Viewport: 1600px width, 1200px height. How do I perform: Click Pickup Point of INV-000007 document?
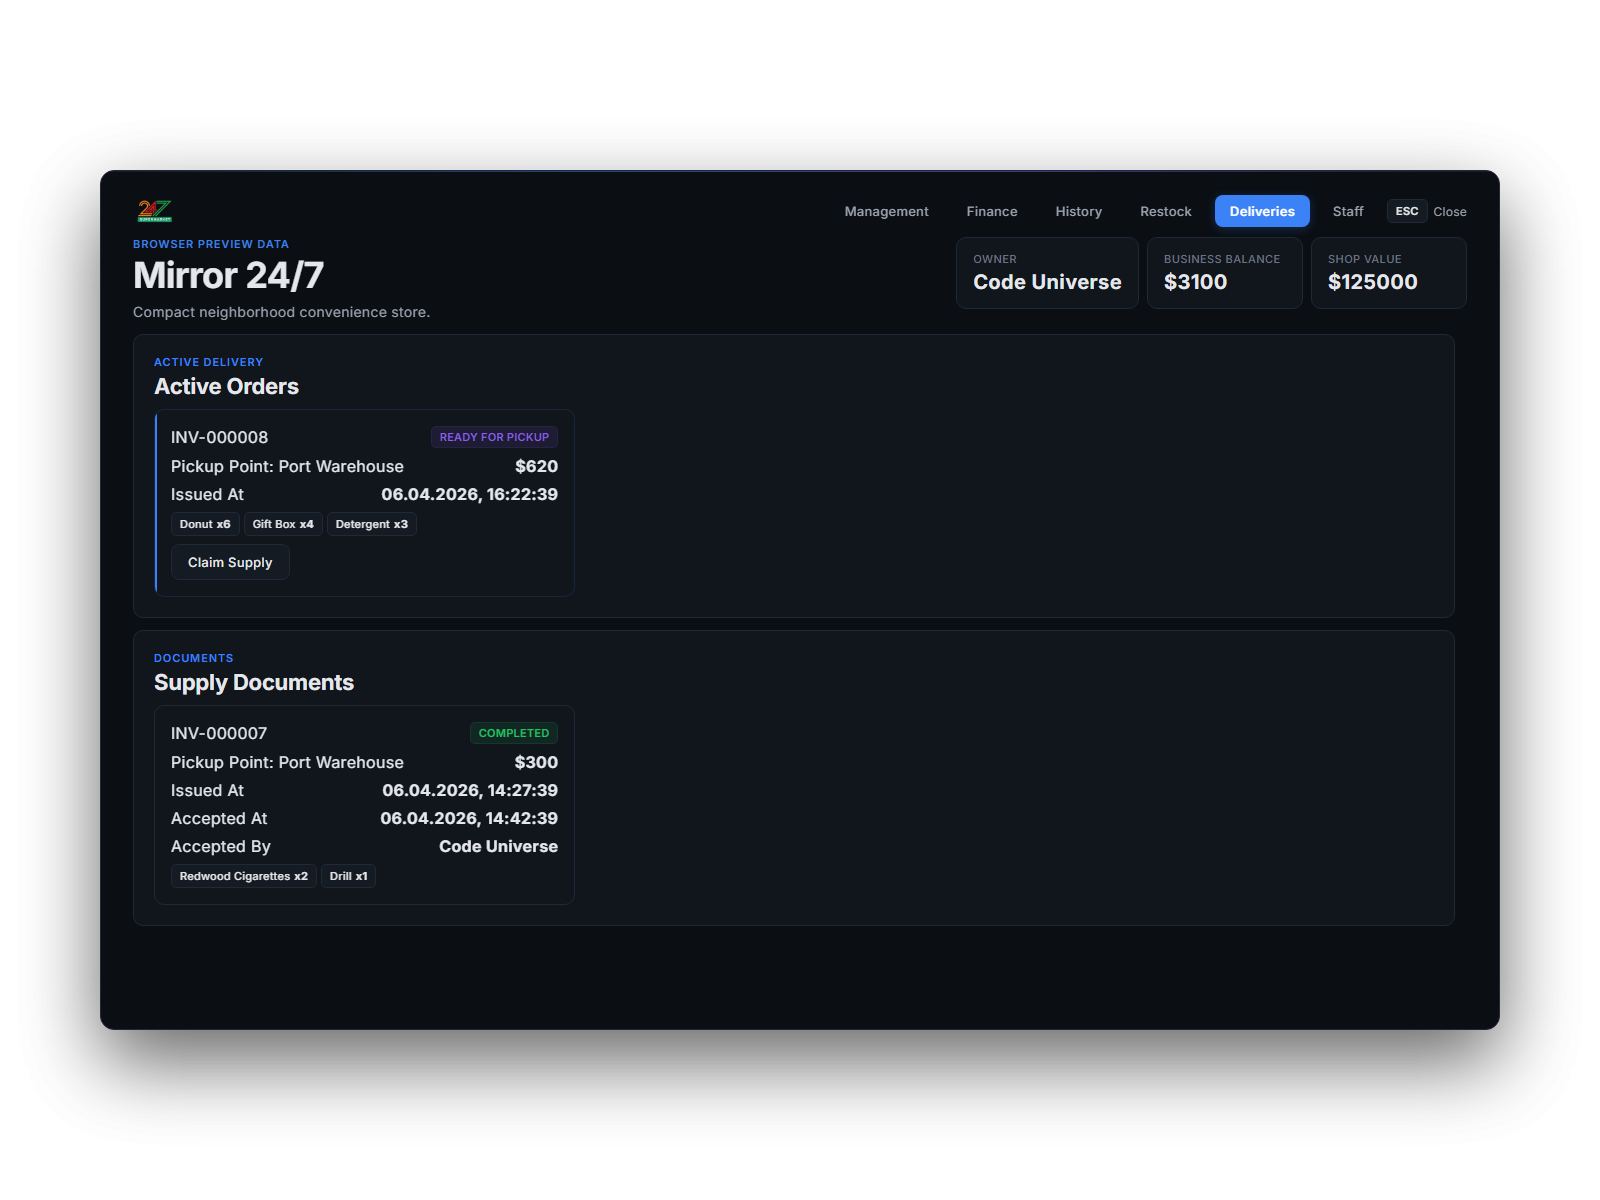(287, 762)
